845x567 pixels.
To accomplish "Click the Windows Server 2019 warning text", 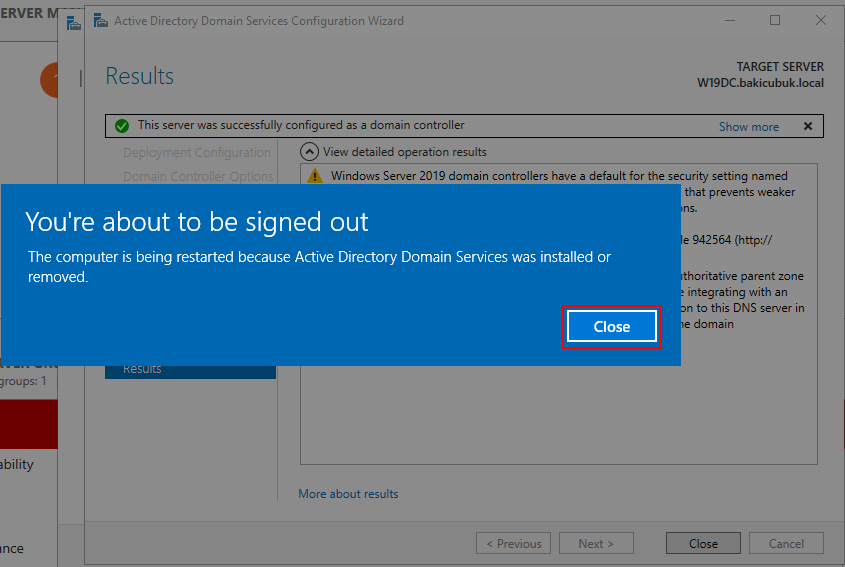I will 559,176.
